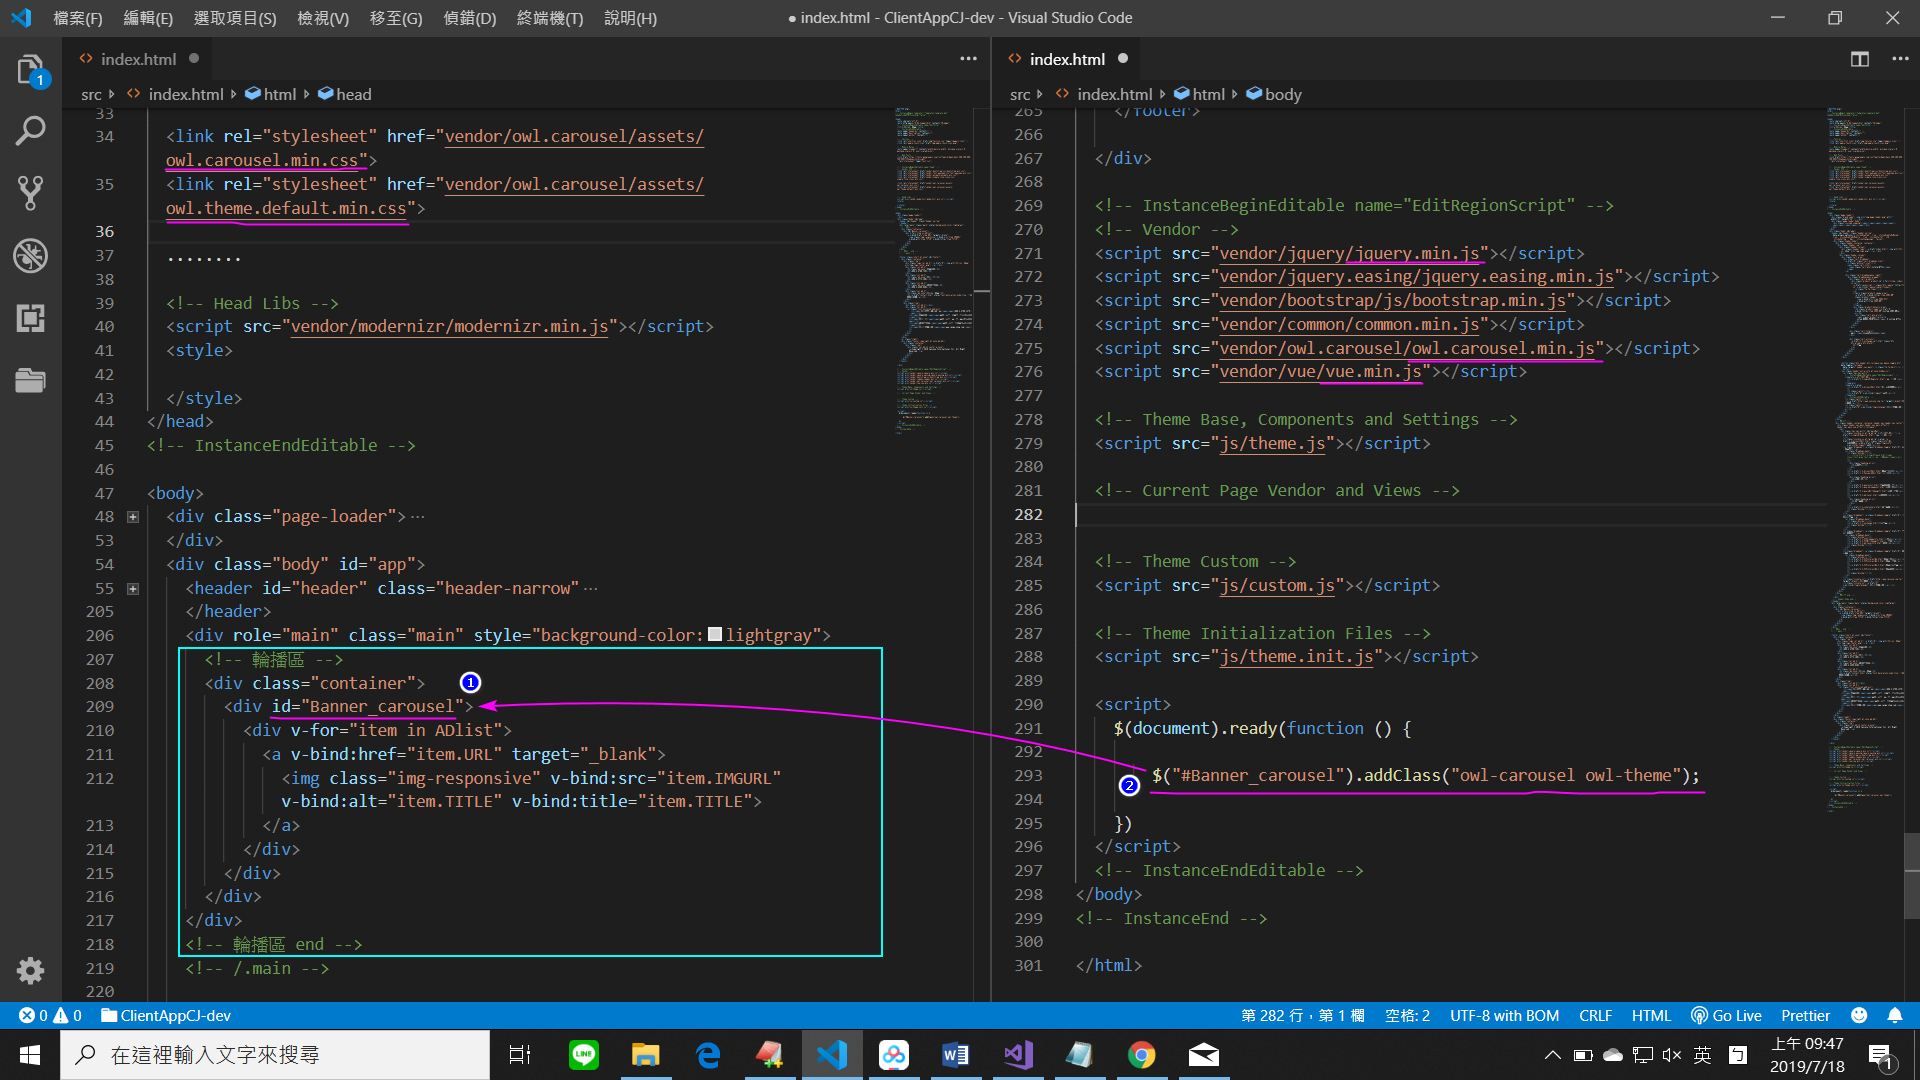Click Prettier in the status bar

pyautogui.click(x=1804, y=1015)
